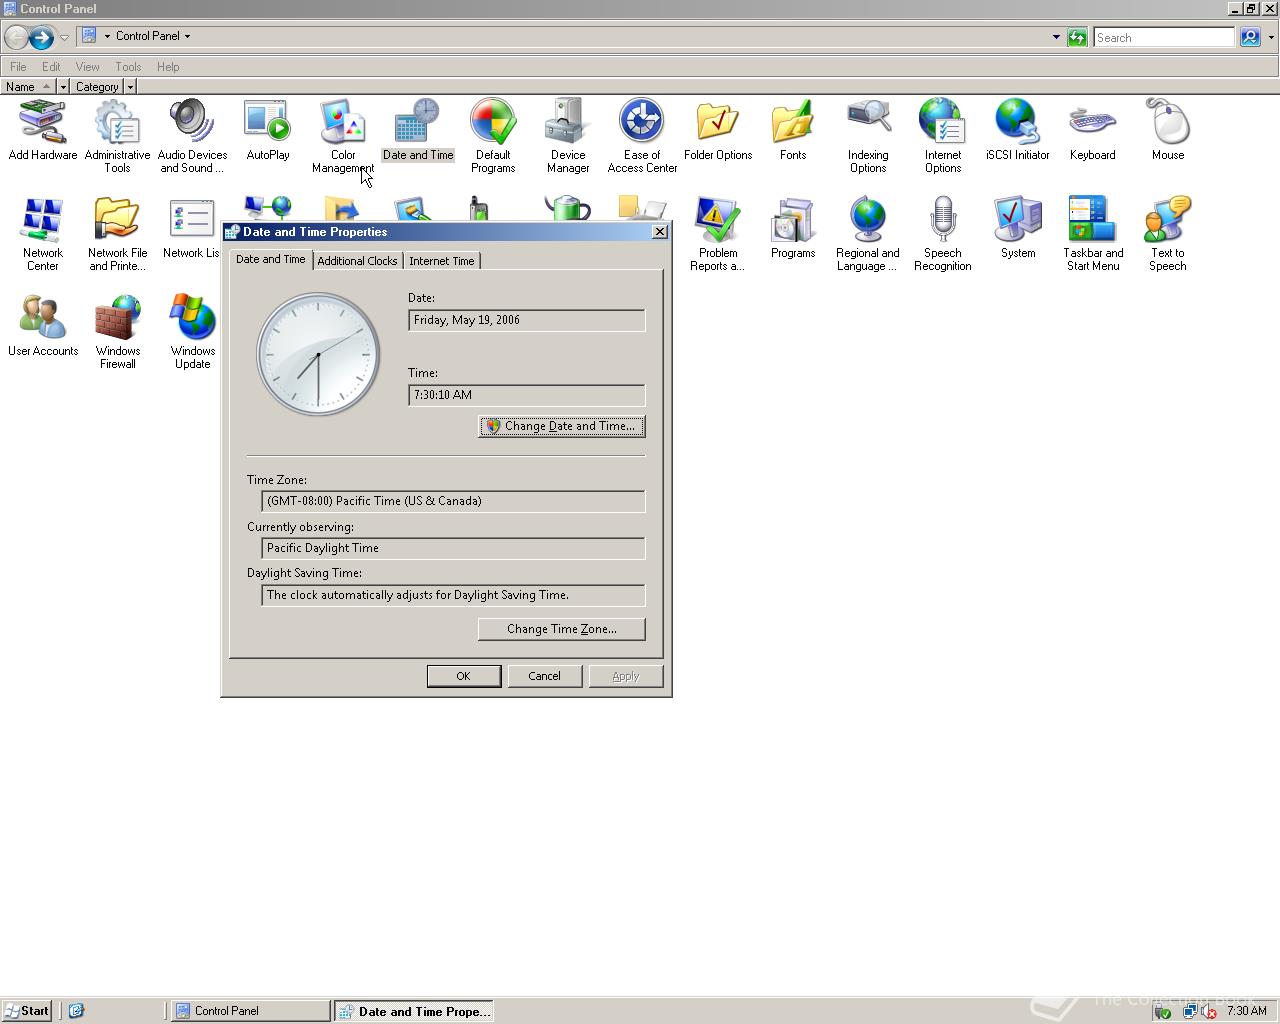1280x1024 pixels.
Task: Click the Category column header
Action: pyautogui.click(x=97, y=87)
